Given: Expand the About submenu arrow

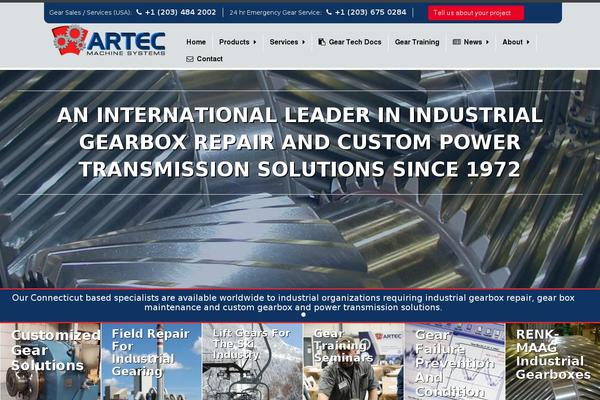Looking at the screenshot, I should coord(528,42).
